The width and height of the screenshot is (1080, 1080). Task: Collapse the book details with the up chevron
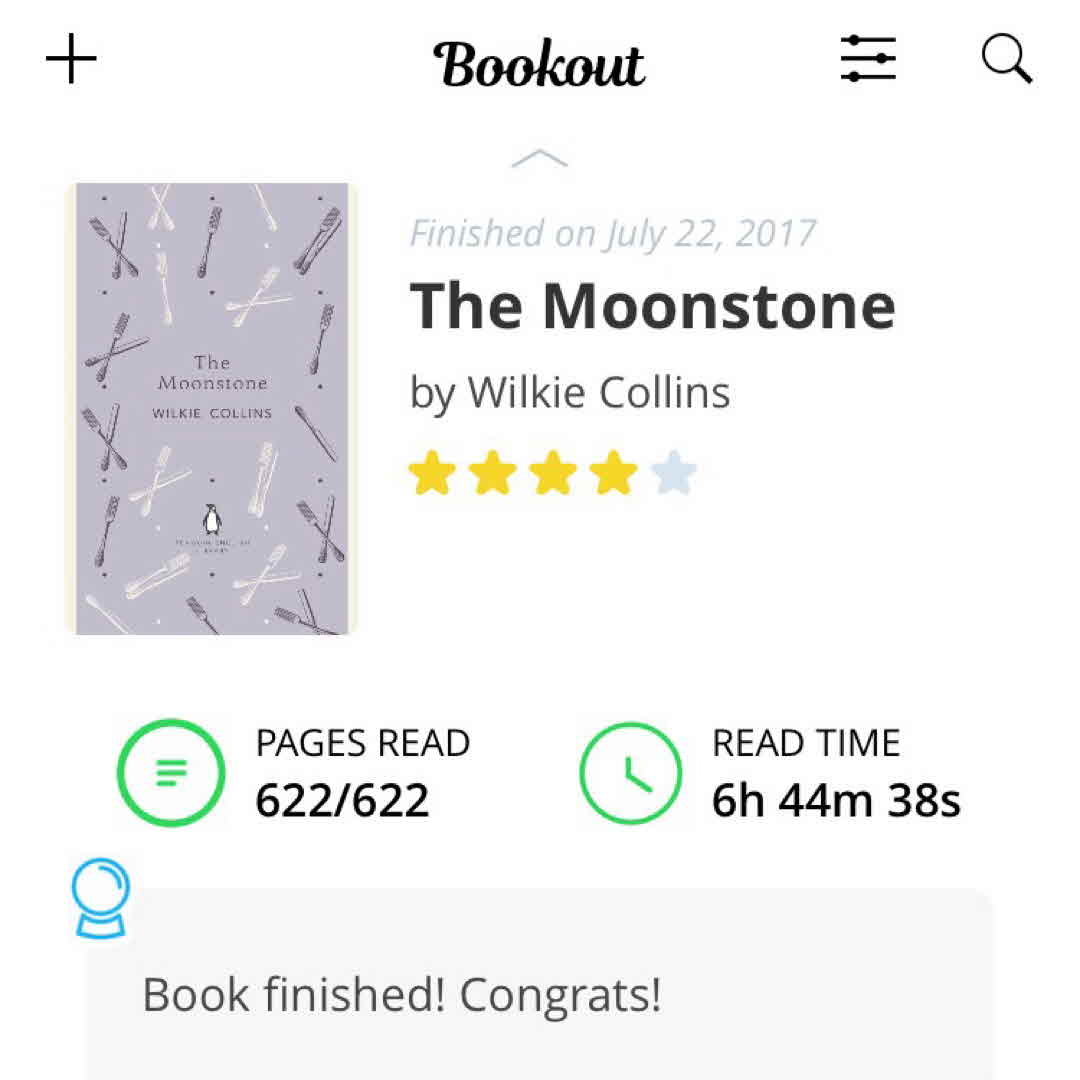[539, 158]
